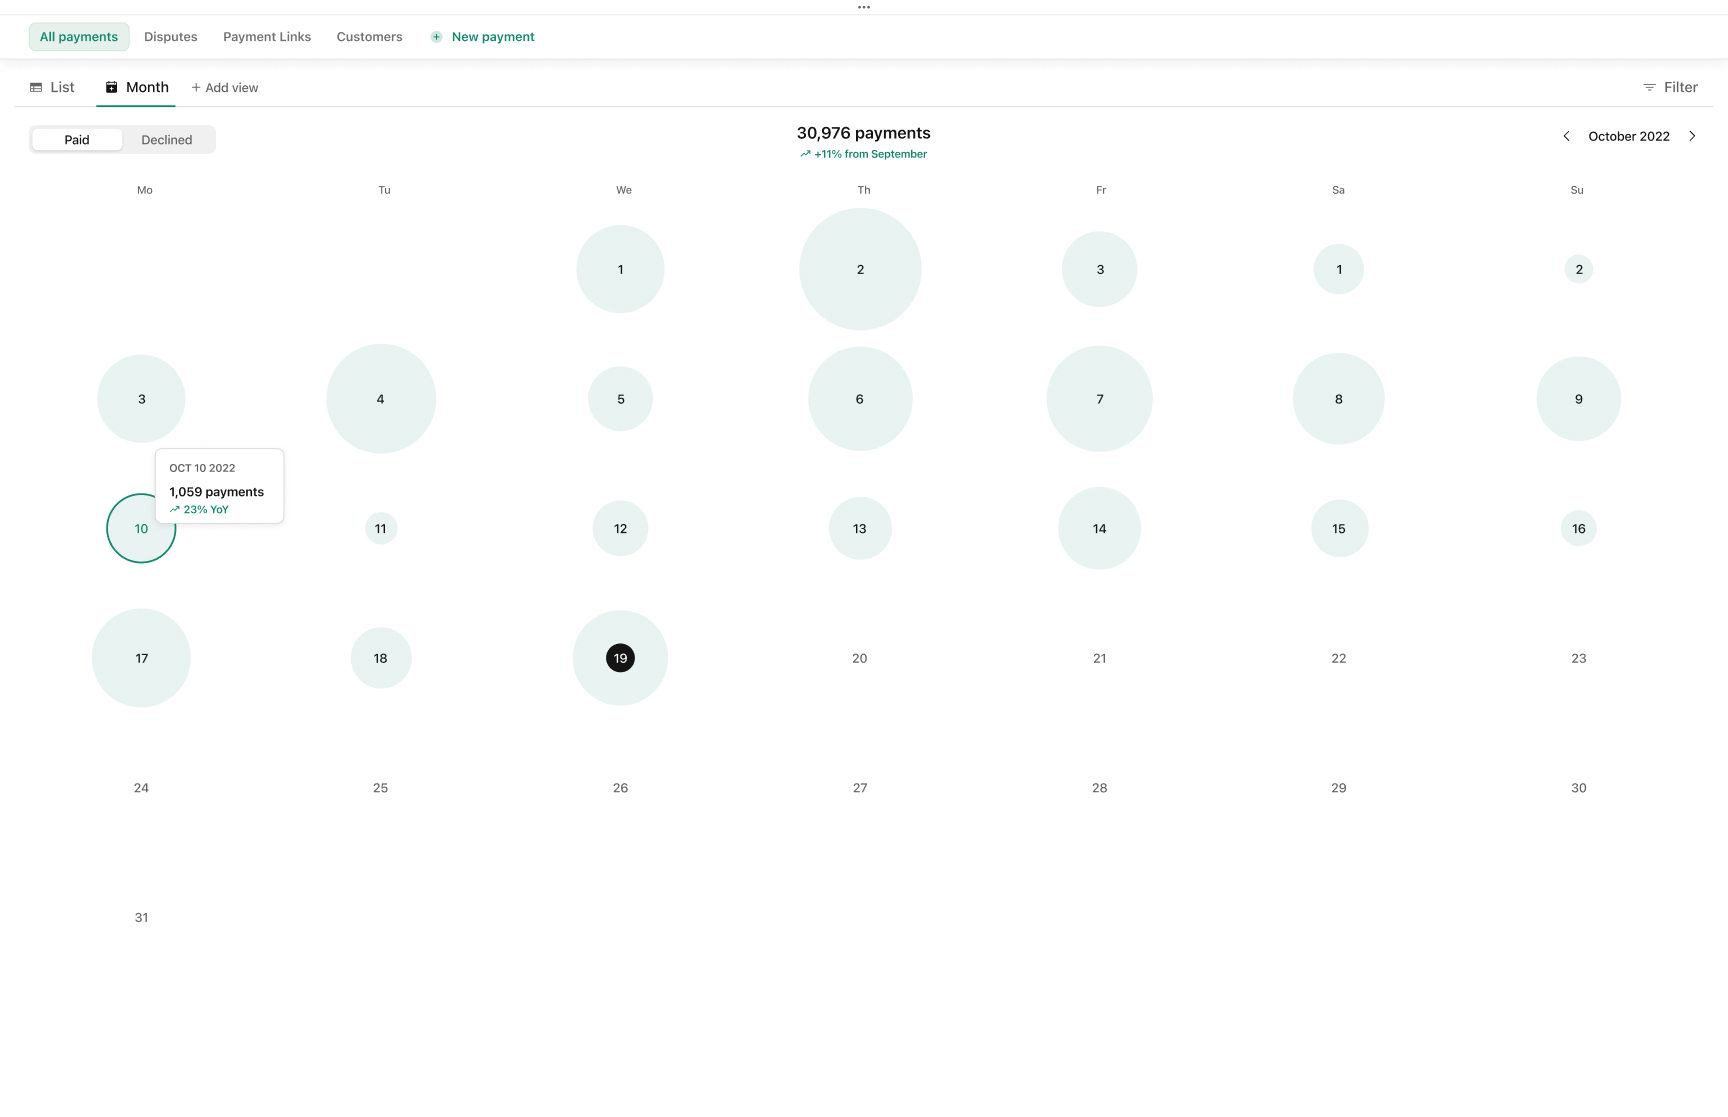Image resolution: width=1728 pixels, height=1117 pixels.
Task: Open the All payments tab
Action: pos(79,37)
